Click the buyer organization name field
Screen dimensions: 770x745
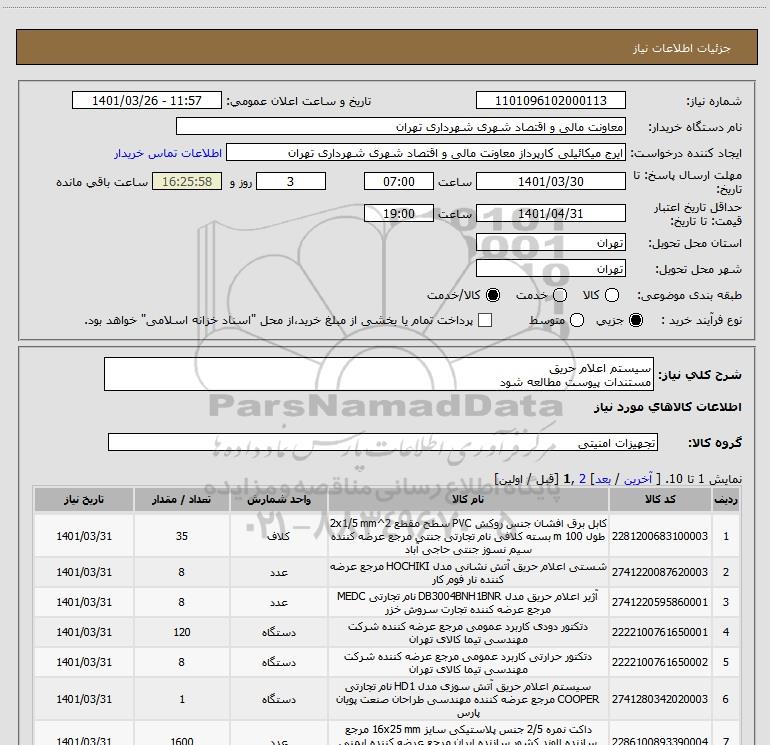tap(401, 126)
